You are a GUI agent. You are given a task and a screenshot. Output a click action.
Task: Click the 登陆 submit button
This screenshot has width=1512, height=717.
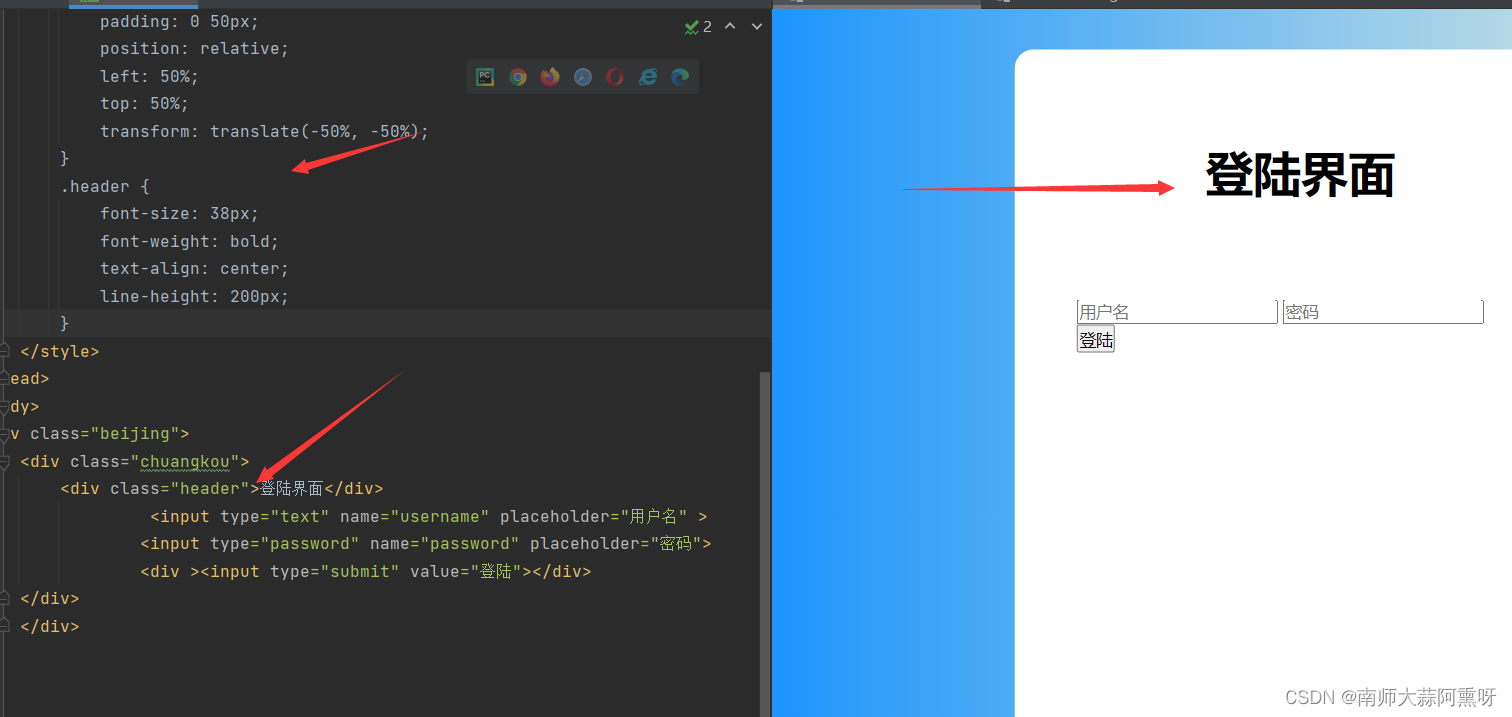pyautogui.click(x=1095, y=340)
